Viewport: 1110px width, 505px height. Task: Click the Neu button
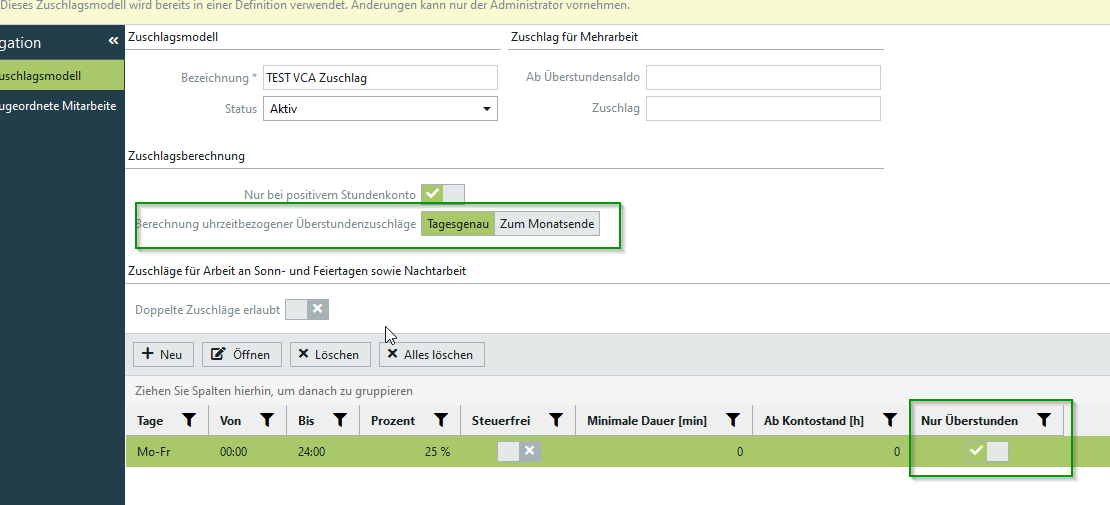tap(163, 354)
